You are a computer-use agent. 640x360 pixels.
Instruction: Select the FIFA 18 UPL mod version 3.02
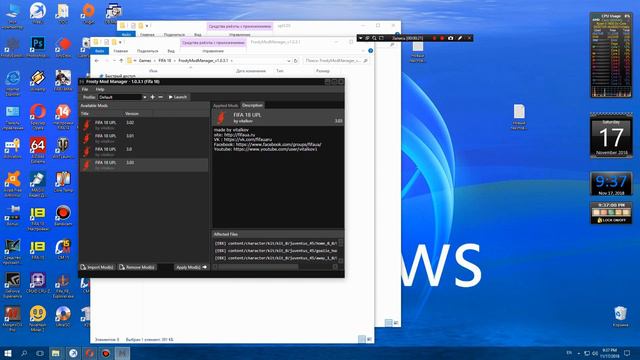tap(144, 125)
